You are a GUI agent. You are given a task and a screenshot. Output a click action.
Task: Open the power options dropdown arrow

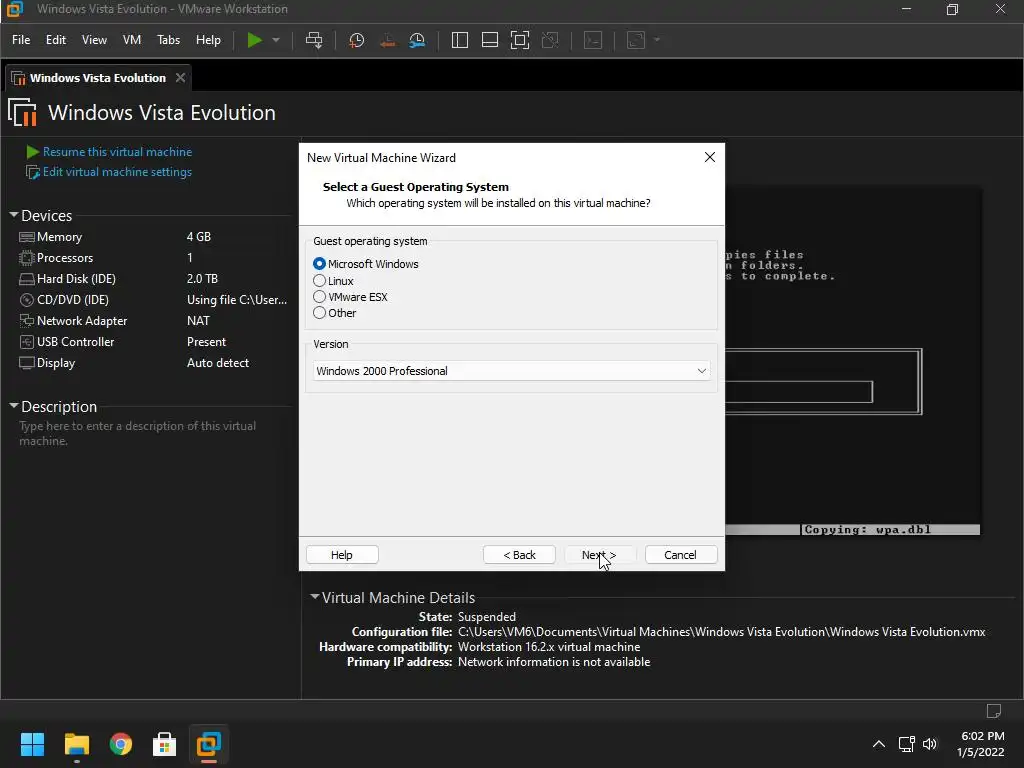coord(276,40)
